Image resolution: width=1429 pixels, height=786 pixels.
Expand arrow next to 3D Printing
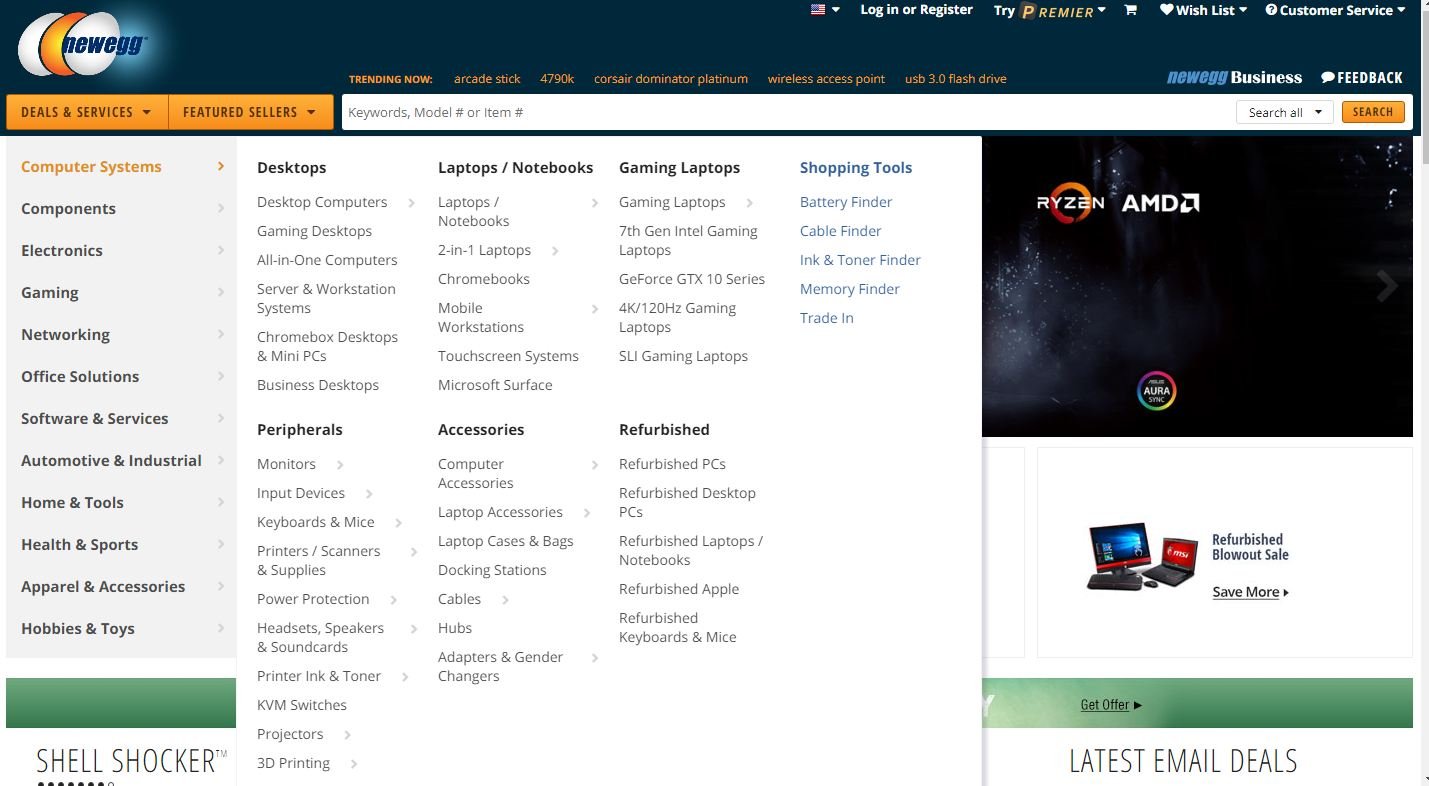[354, 764]
